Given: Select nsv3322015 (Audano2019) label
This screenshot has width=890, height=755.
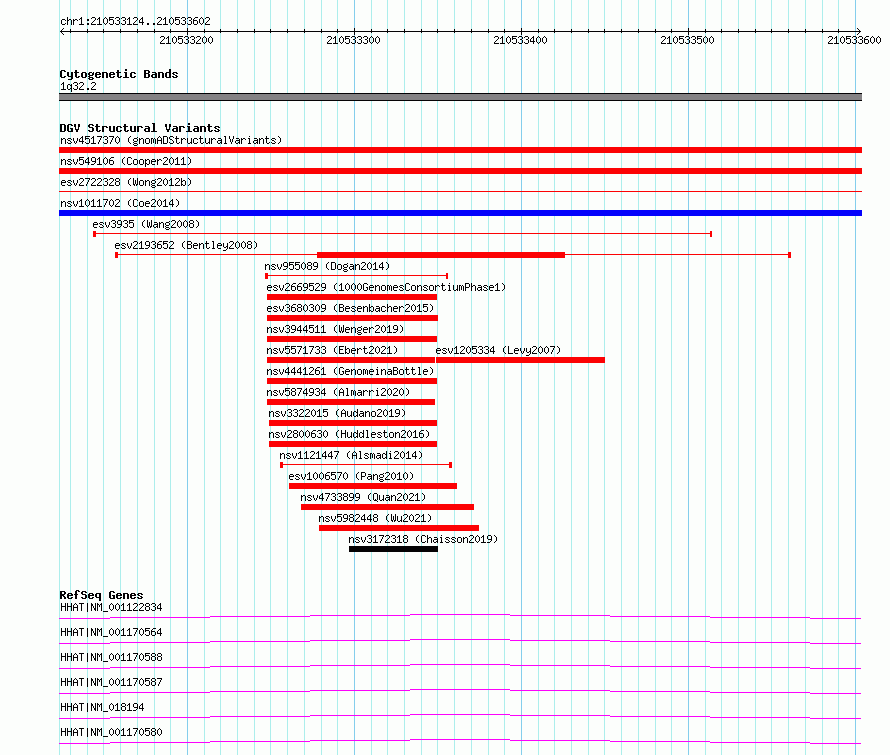Looking at the screenshot, I should pyautogui.click(x=337, y=413).
